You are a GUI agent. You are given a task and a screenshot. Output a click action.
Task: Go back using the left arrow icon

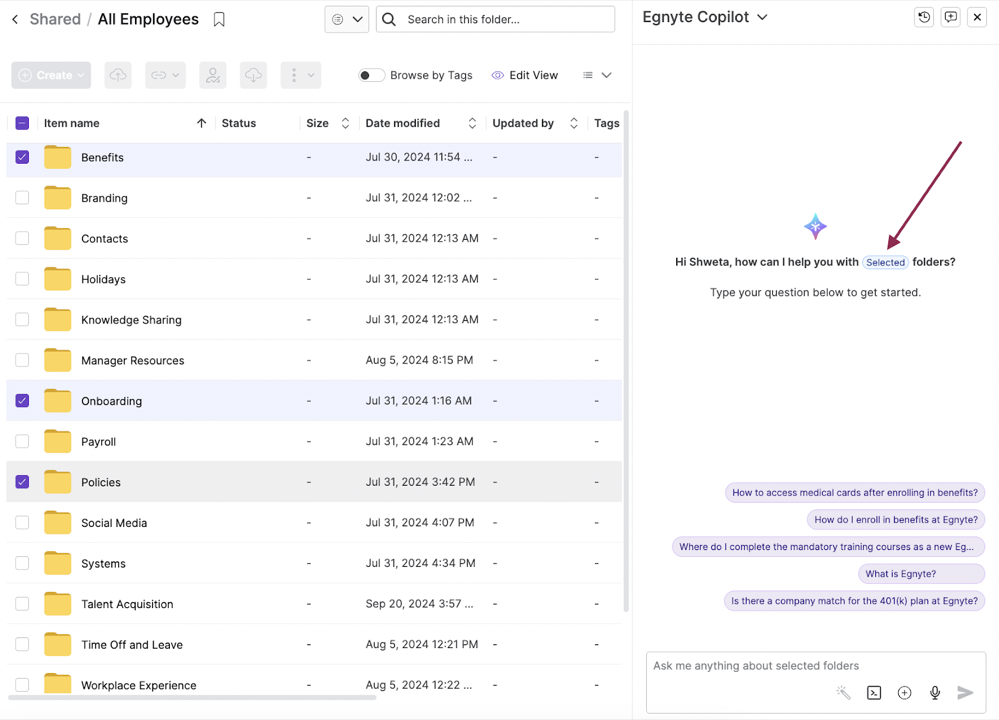pos(15,19)
